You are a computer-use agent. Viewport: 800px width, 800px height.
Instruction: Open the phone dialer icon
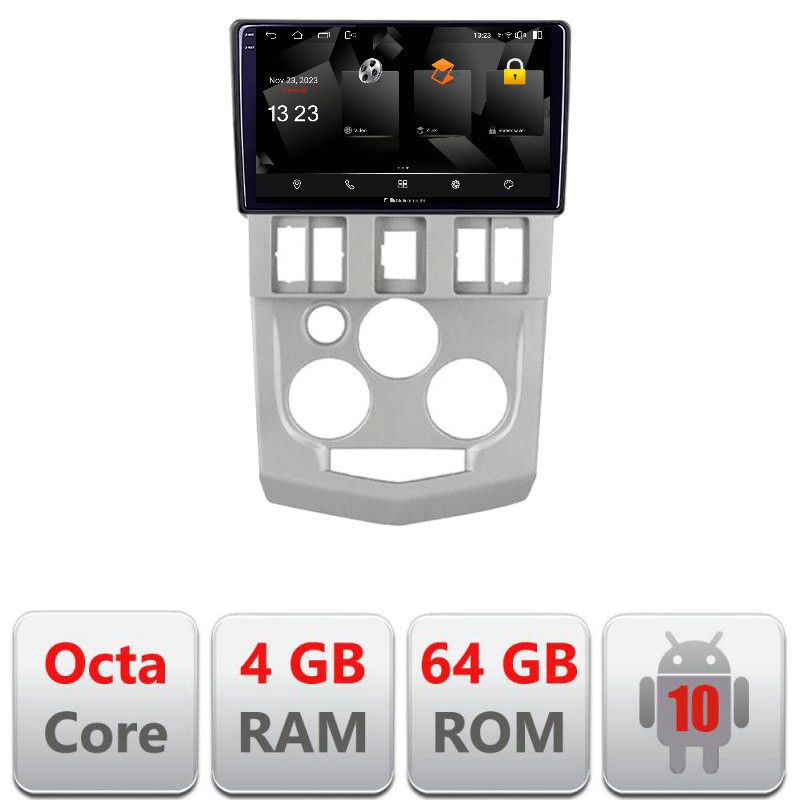[x=349, y=184]
